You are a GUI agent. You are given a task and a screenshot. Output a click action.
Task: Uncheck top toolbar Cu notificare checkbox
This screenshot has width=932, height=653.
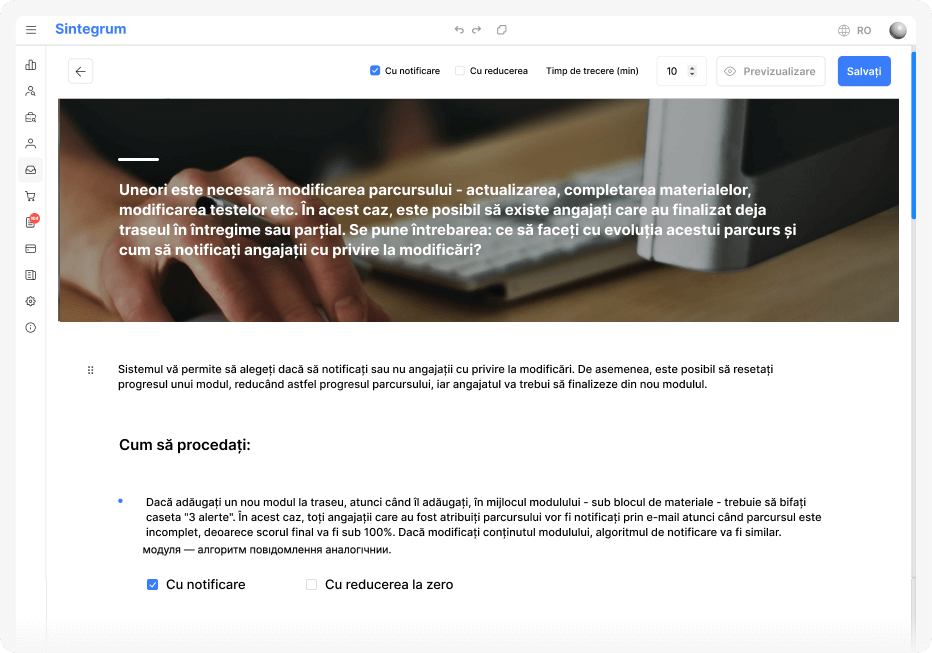[x=375, y=71]
